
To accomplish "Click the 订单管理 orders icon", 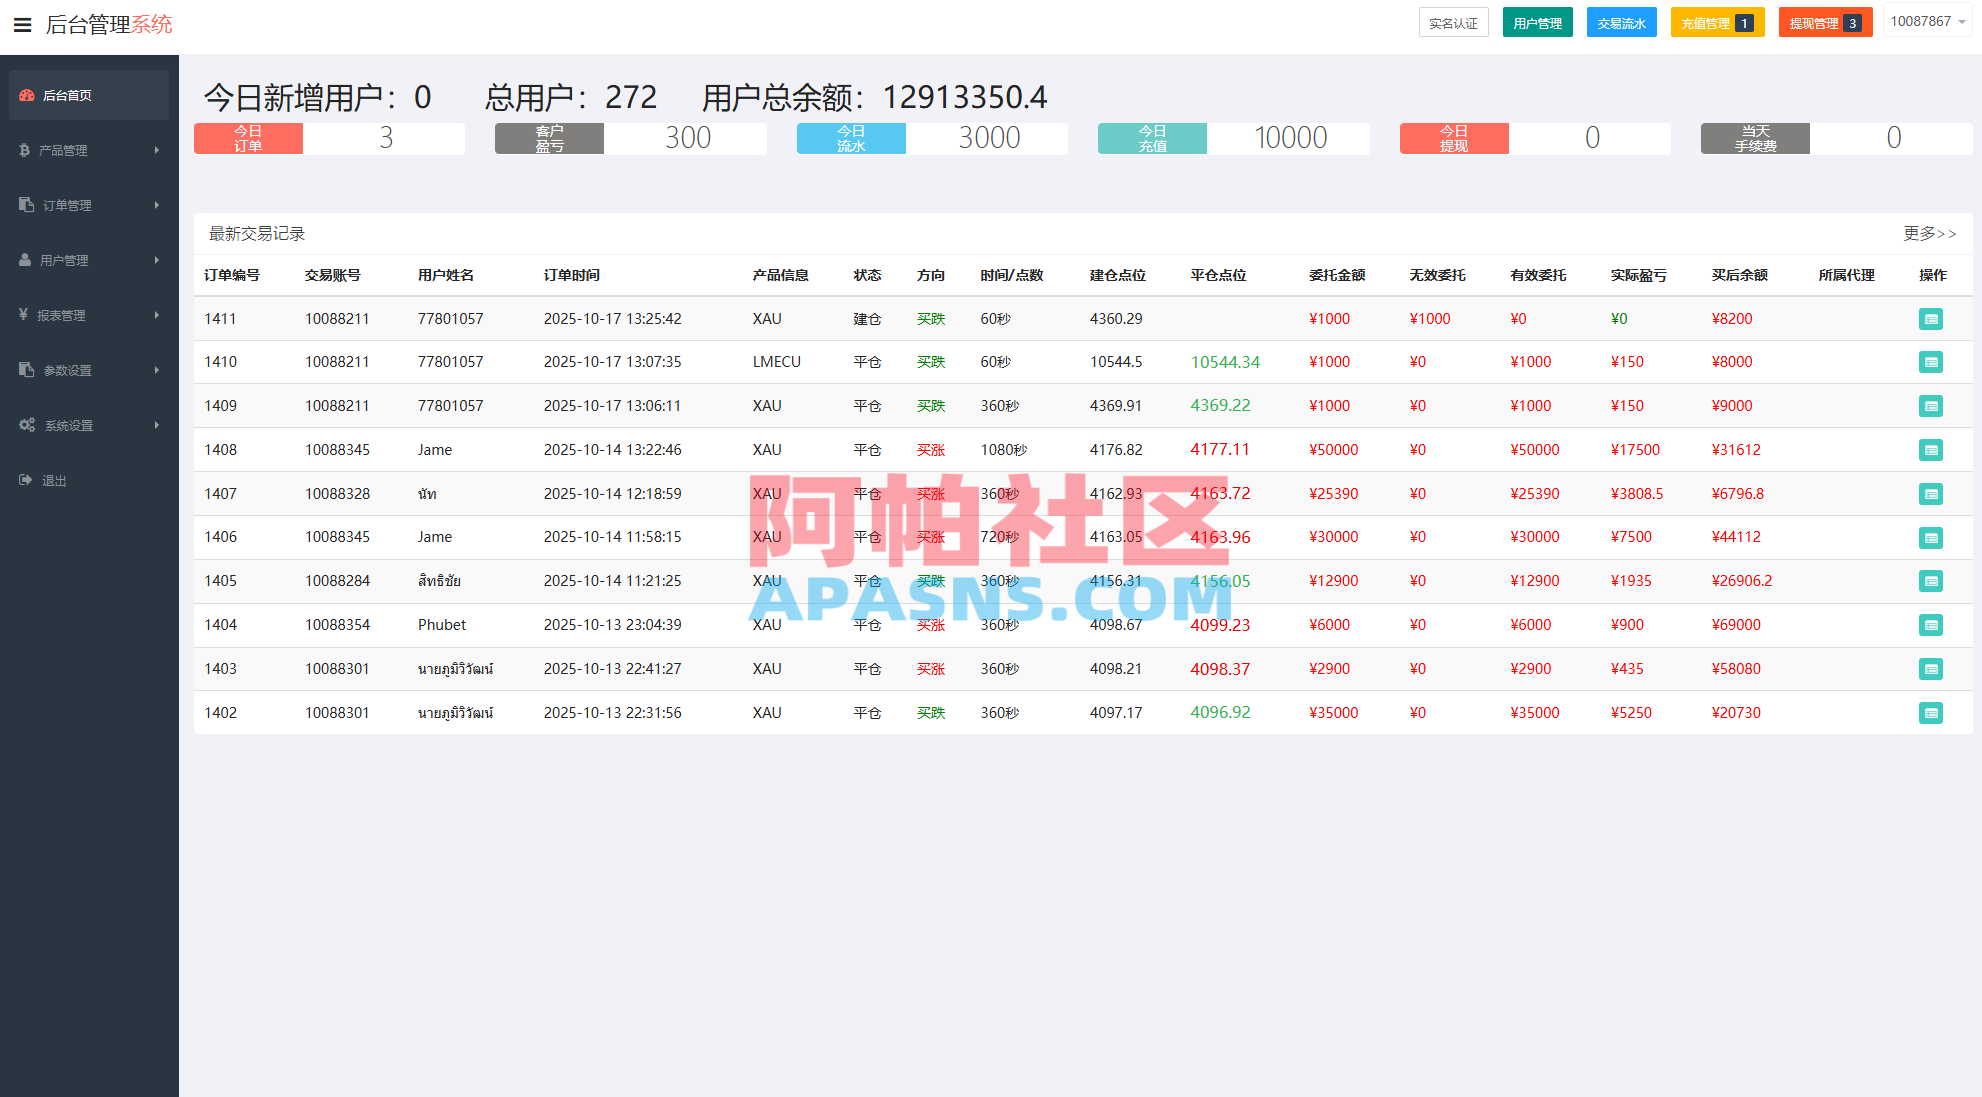I will point(24,204).
